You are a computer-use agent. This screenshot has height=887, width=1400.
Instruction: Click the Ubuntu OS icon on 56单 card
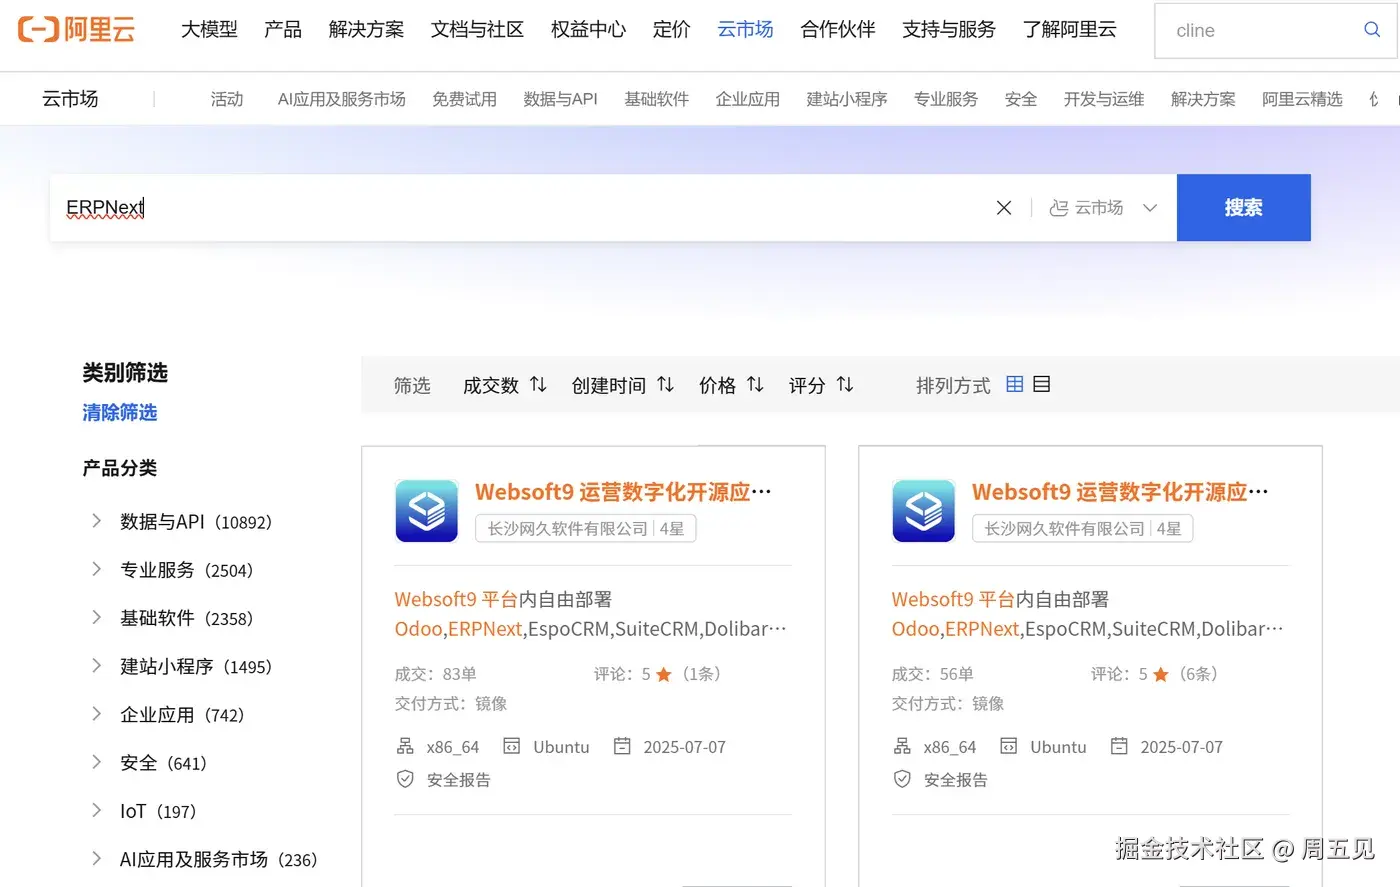click(1009, 746)
